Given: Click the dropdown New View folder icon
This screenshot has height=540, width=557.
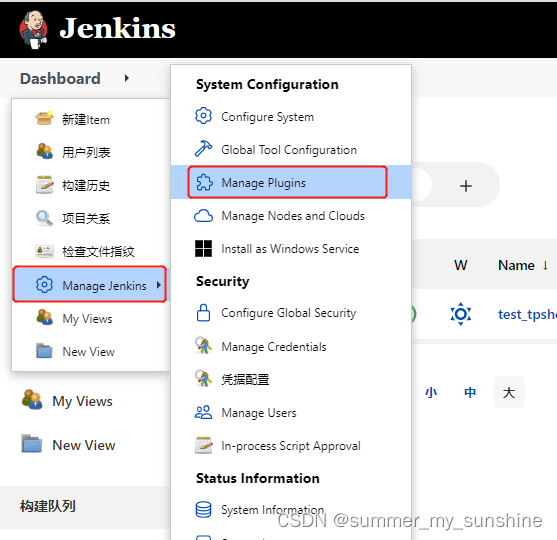Looking at the screenshot, I should click(44, 351).
